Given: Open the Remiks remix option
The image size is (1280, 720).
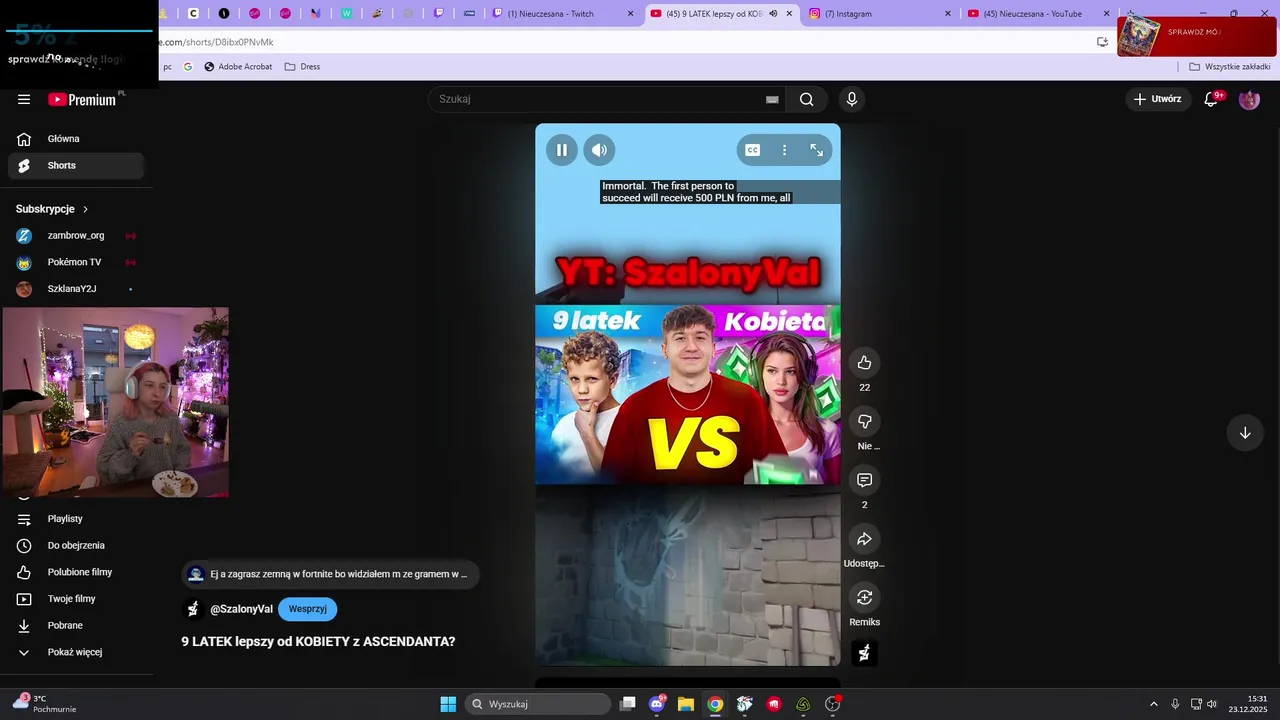Looking at the screenshot, I should tap(865, 597).
